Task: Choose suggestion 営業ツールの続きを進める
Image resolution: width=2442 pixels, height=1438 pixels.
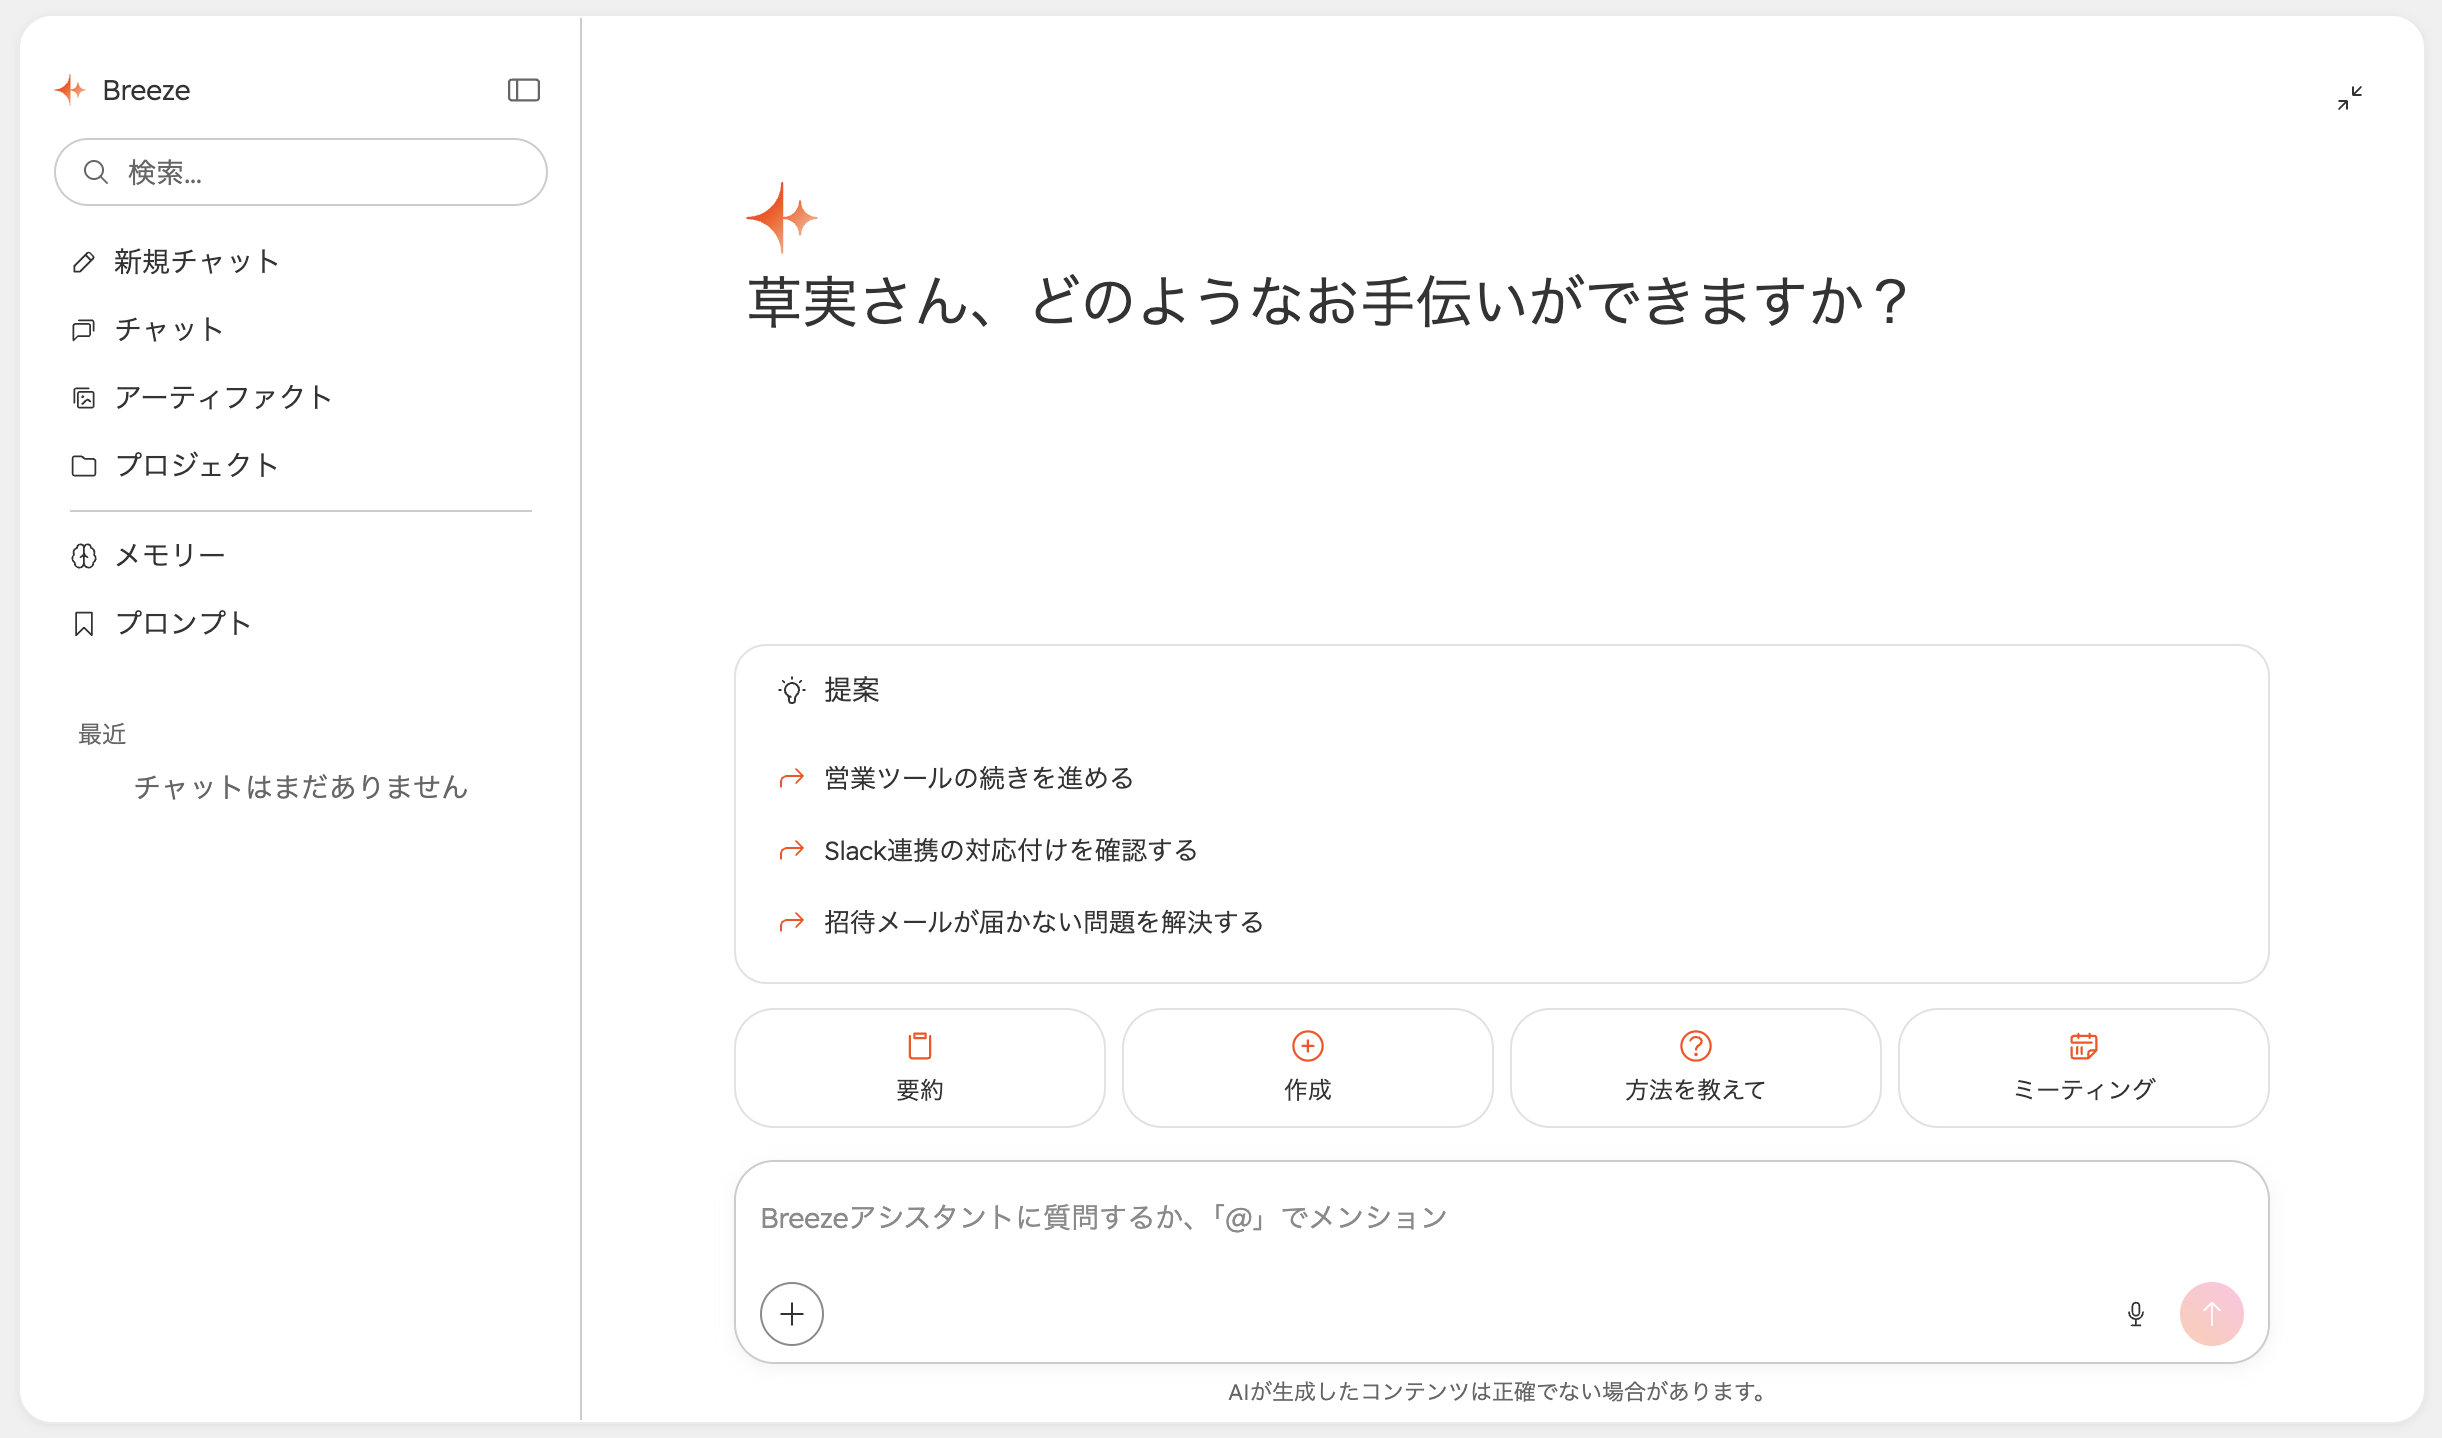Action: tap(978, 778)
